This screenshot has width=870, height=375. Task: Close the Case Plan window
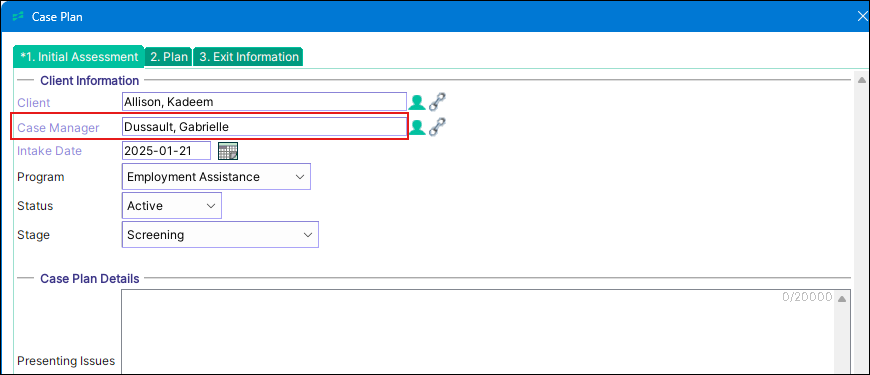pos(862,16)
